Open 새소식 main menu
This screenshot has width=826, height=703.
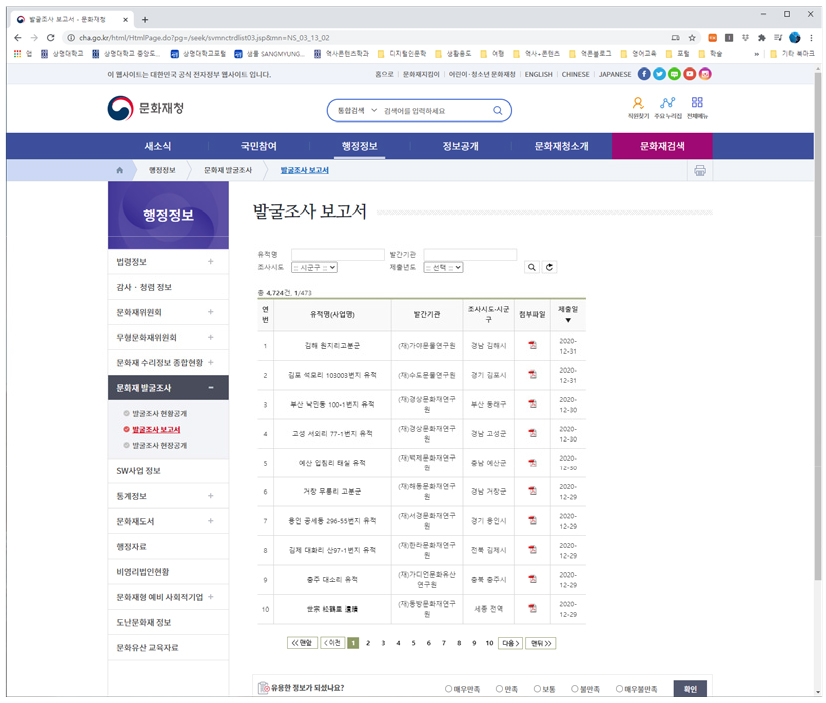(158, 146)
